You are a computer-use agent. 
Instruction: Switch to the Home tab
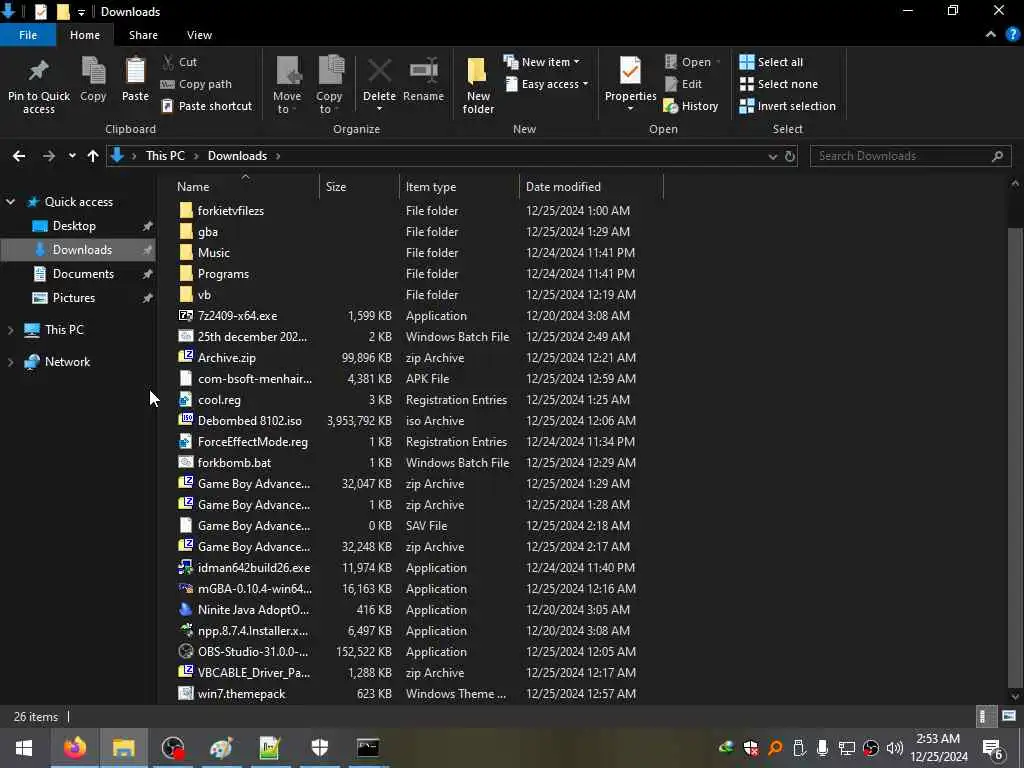(x=85, y=35)
